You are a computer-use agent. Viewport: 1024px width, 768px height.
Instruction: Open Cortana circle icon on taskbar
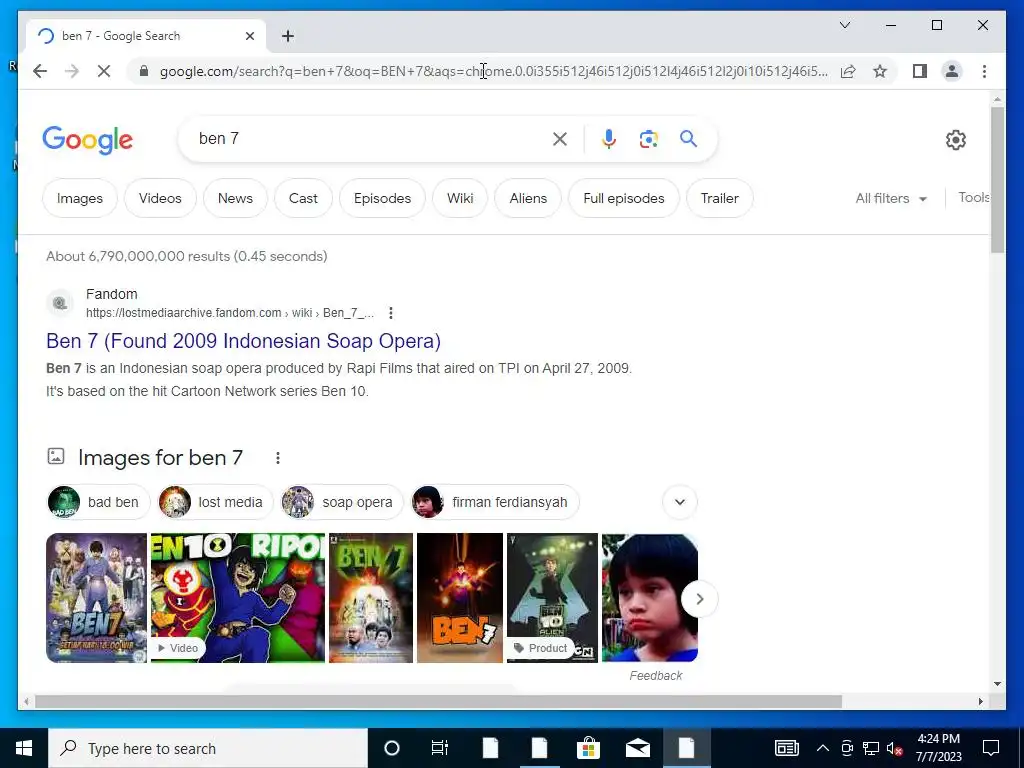(x=392, y=748)
